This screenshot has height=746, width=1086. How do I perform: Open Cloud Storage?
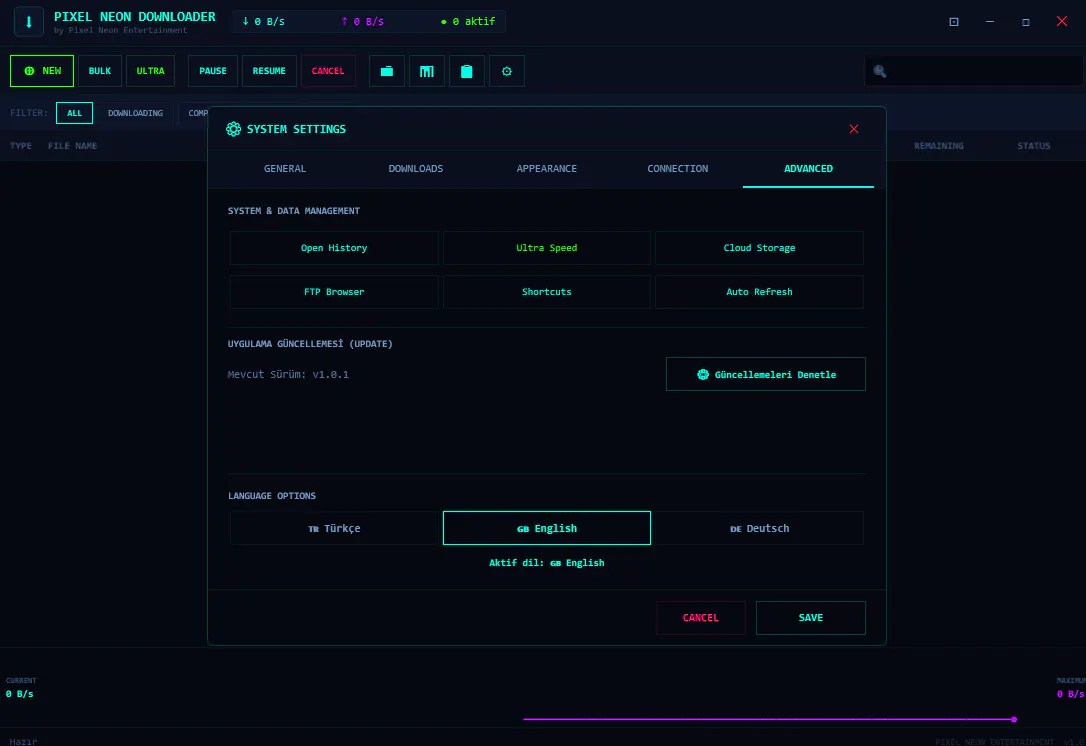(759, 248)
